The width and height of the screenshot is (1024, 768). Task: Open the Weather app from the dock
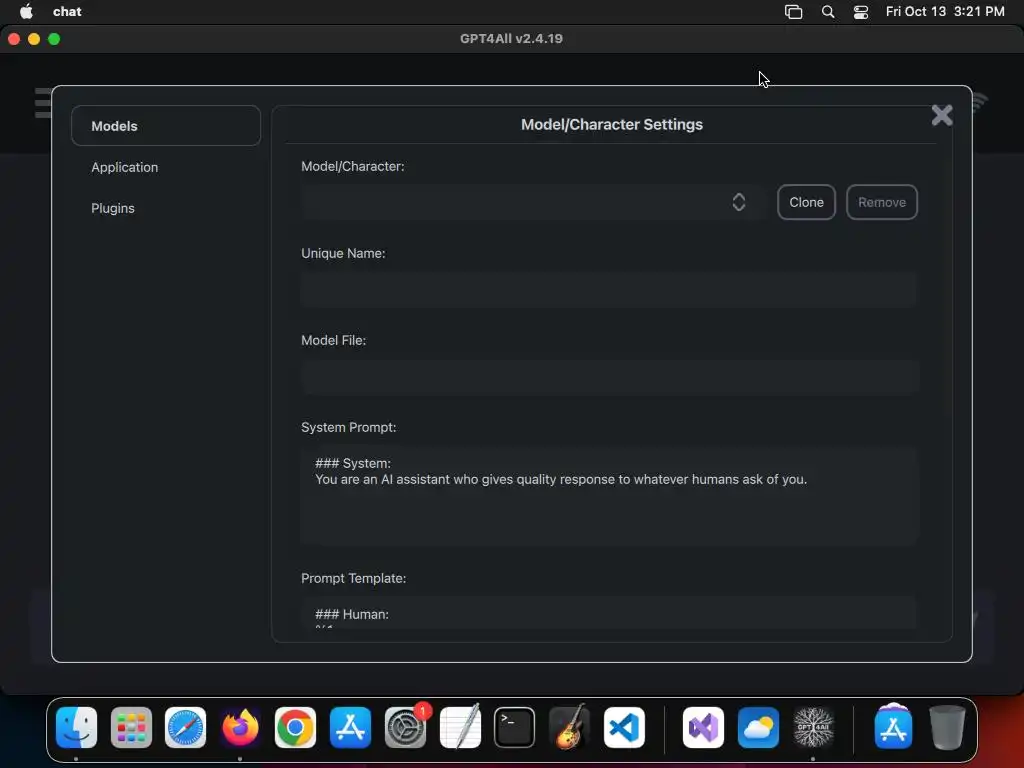(758, 728)
